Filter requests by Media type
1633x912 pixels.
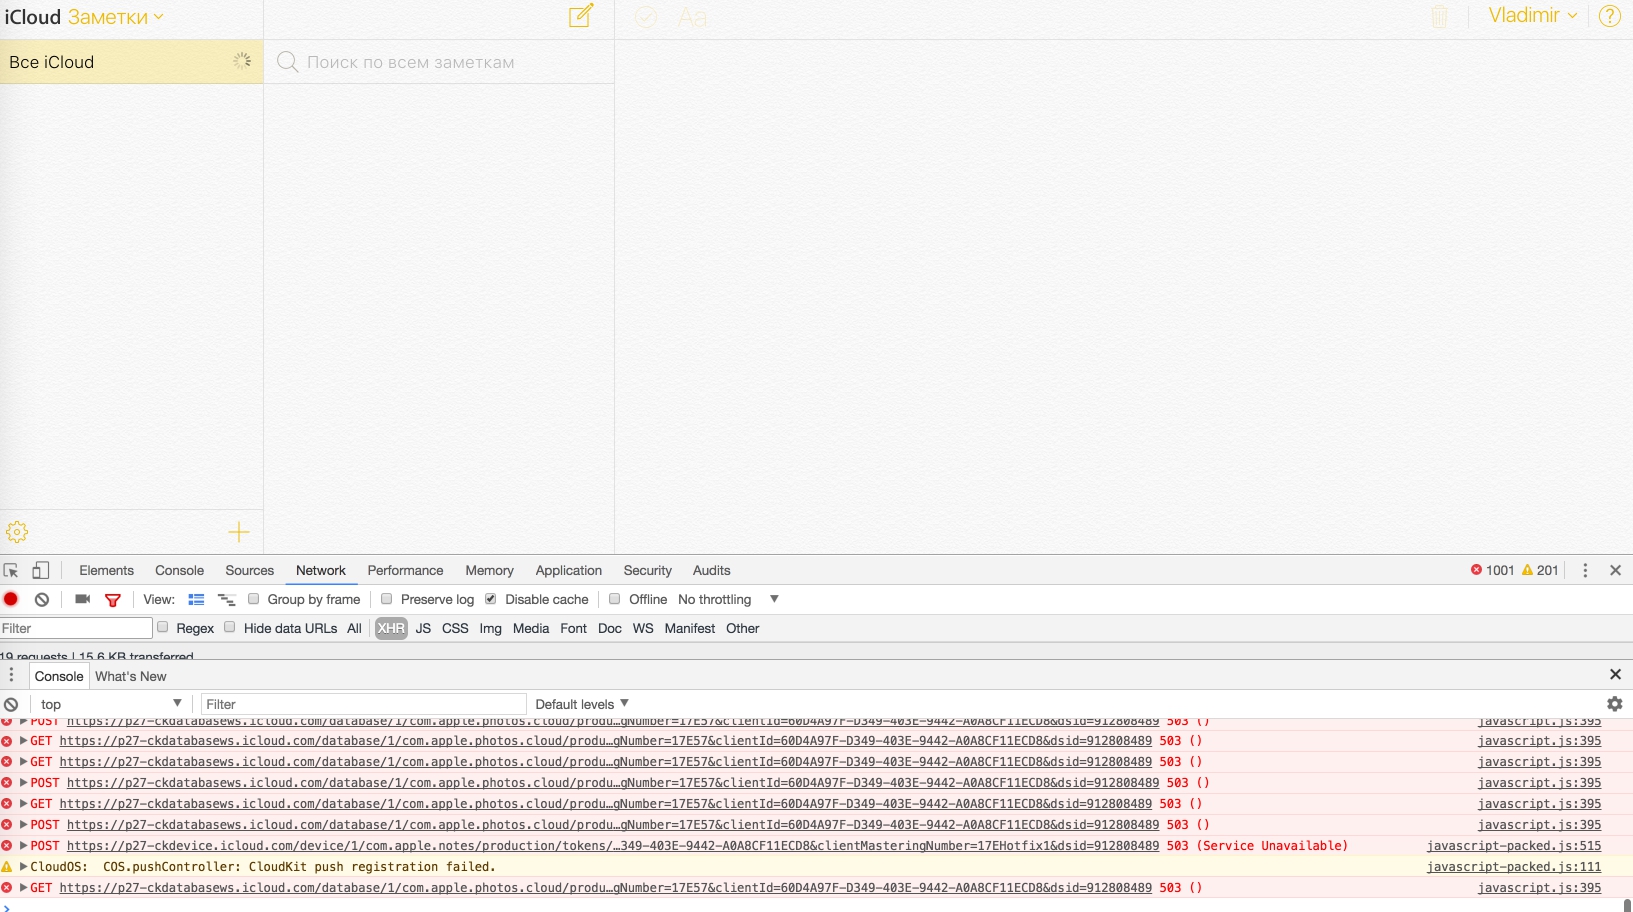click(x=531, y=628)
